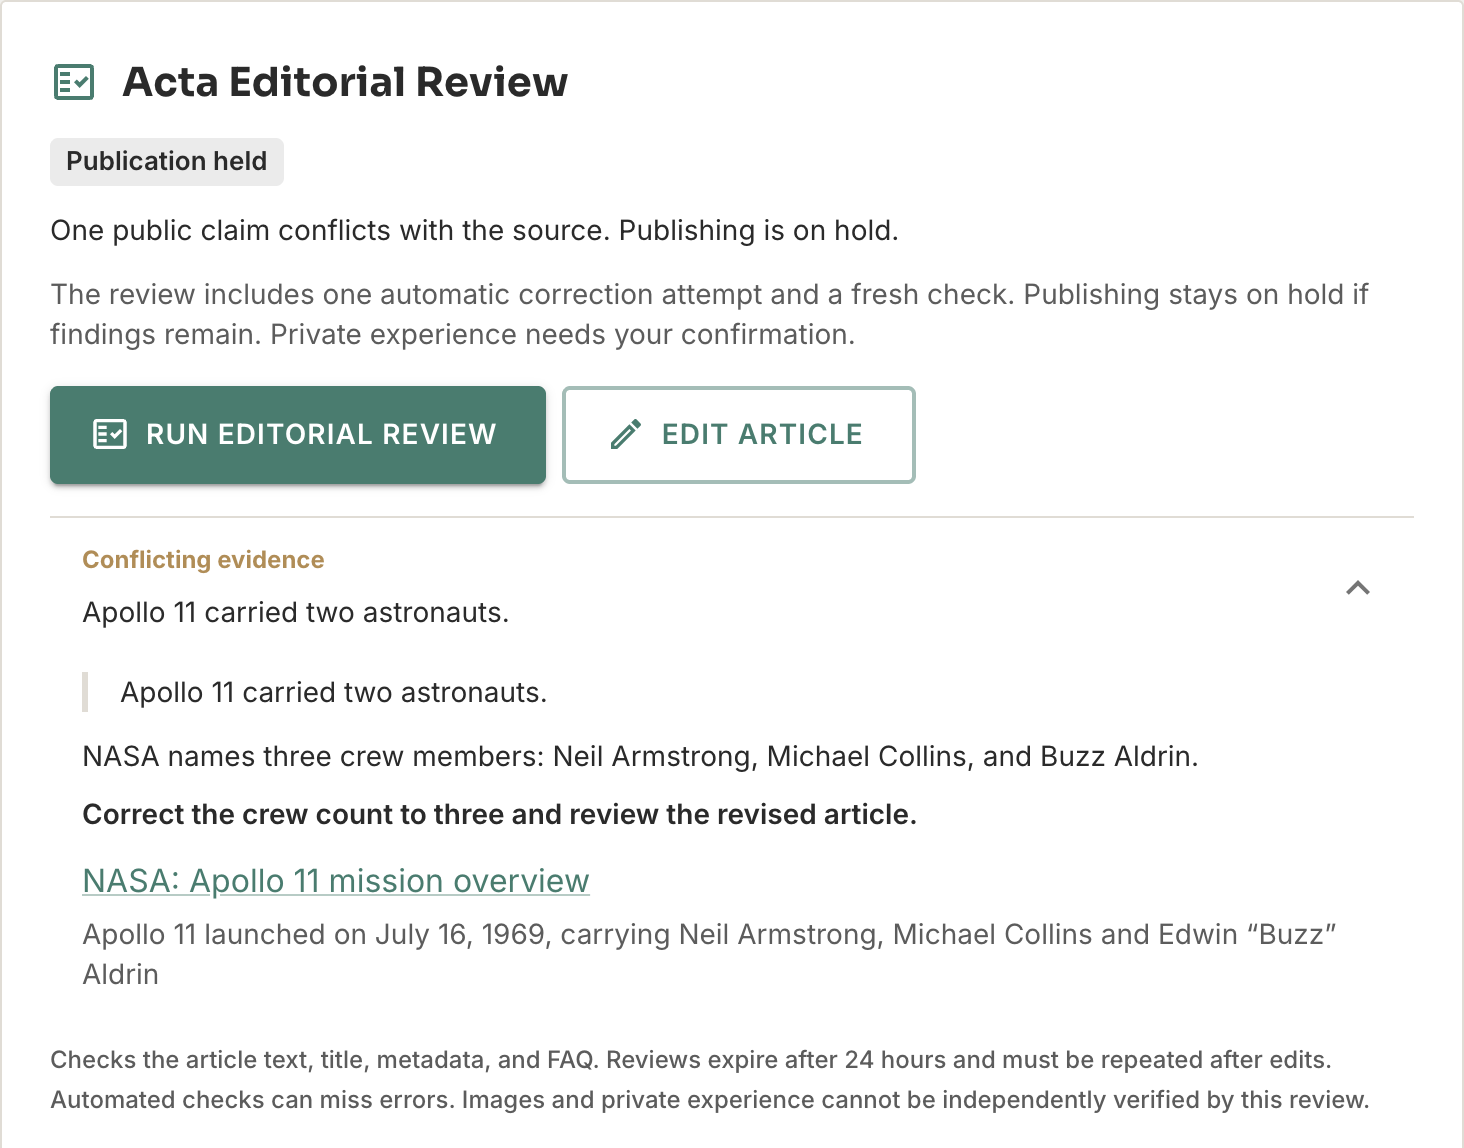
Task: Click the 'Apollo 11 launched on July 16, 1969' excerpt
Action: tap(709, 954)
